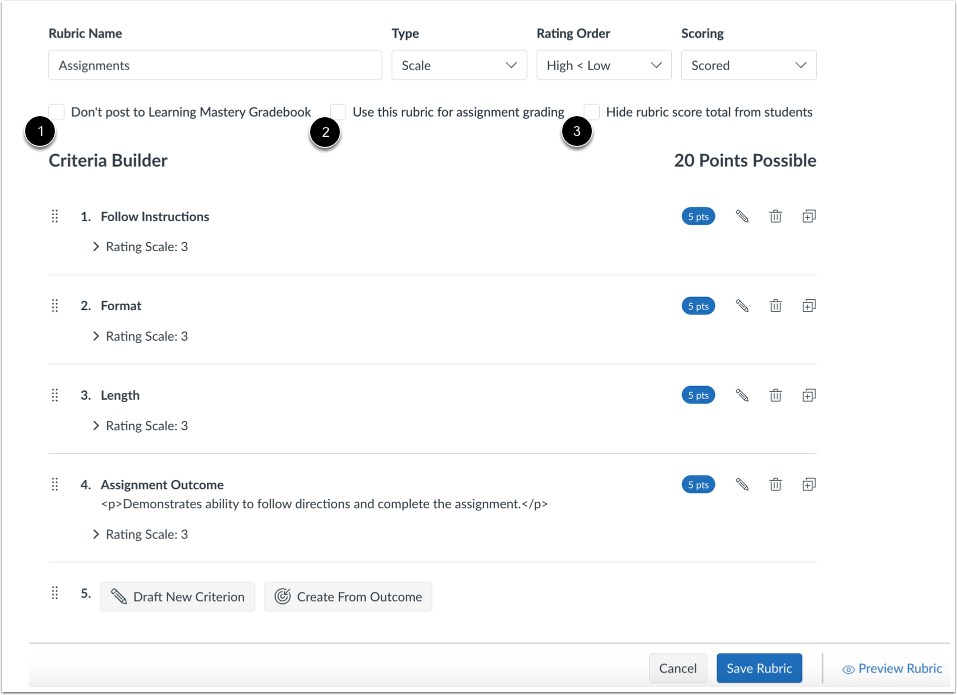The image size is (957, 695).
Task: Check Use this rubric for assignment grading
Action: point(339,112)
